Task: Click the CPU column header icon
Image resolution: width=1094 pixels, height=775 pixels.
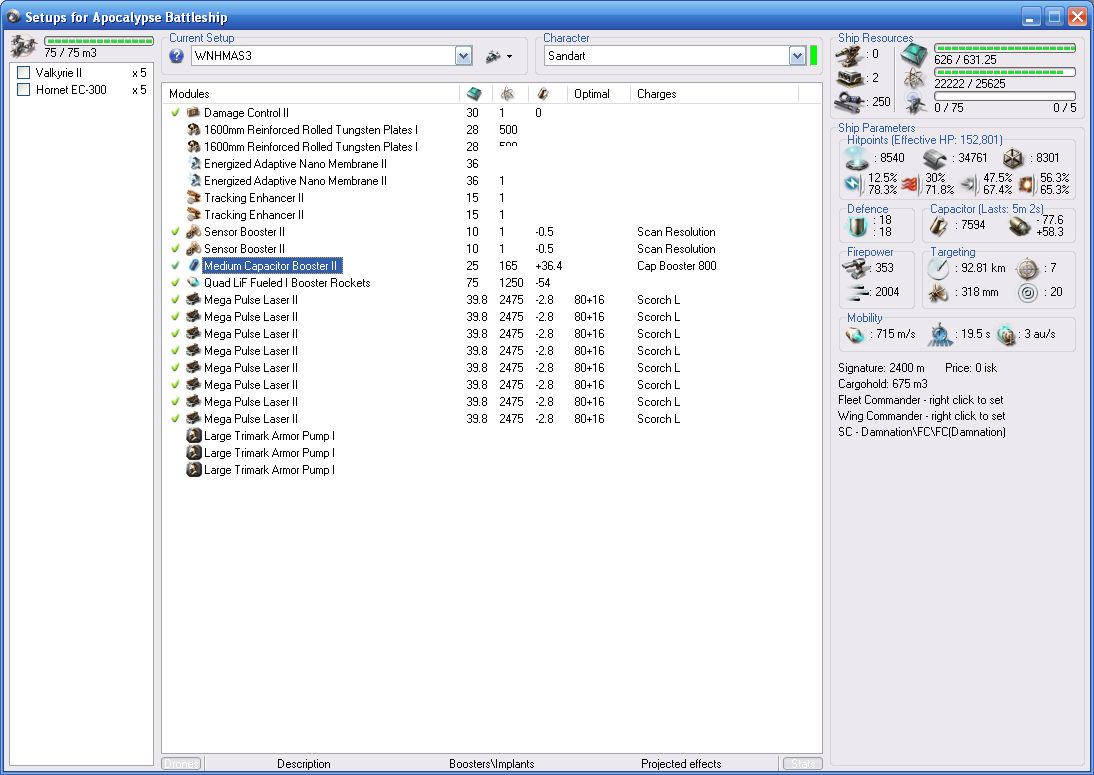Action: (x=474, y=93)
